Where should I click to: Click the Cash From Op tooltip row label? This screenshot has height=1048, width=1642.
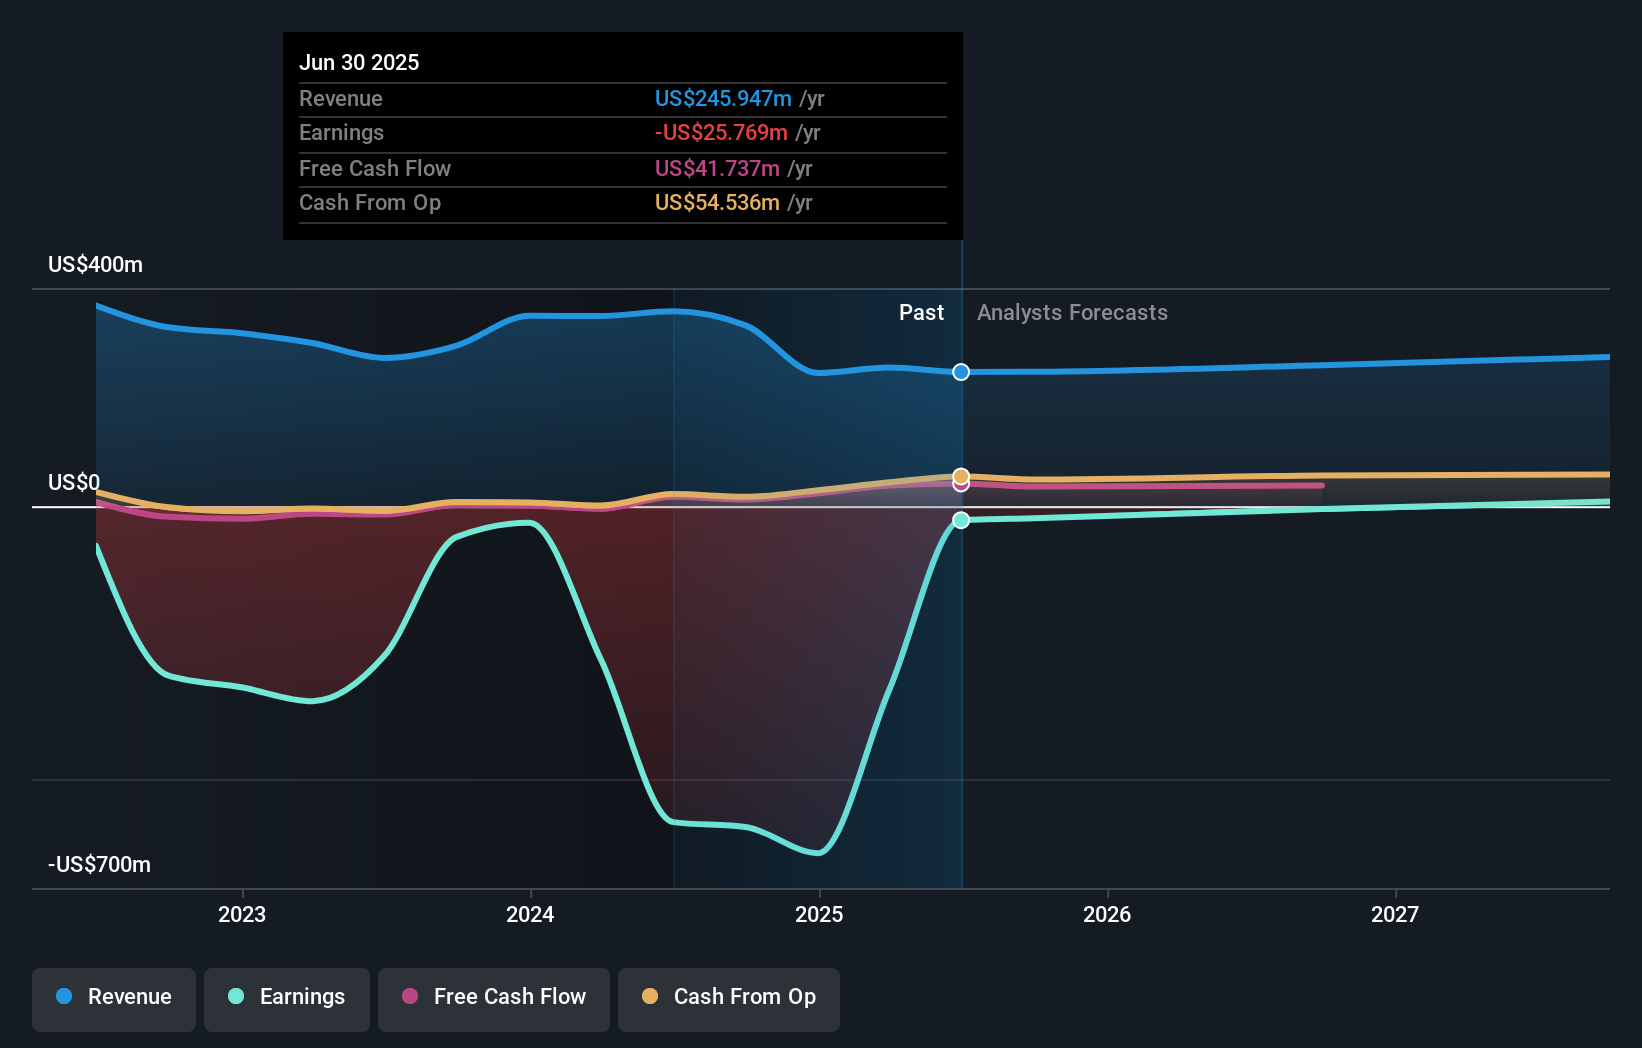pyautogui.click(x=370, y=202)
